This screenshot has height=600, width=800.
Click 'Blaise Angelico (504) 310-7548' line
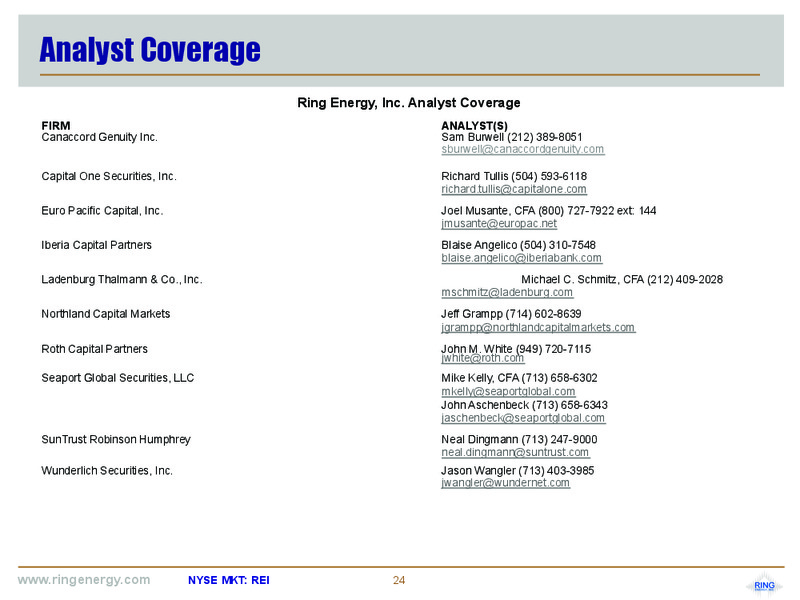pyautogui.click(x=518, y=245)
